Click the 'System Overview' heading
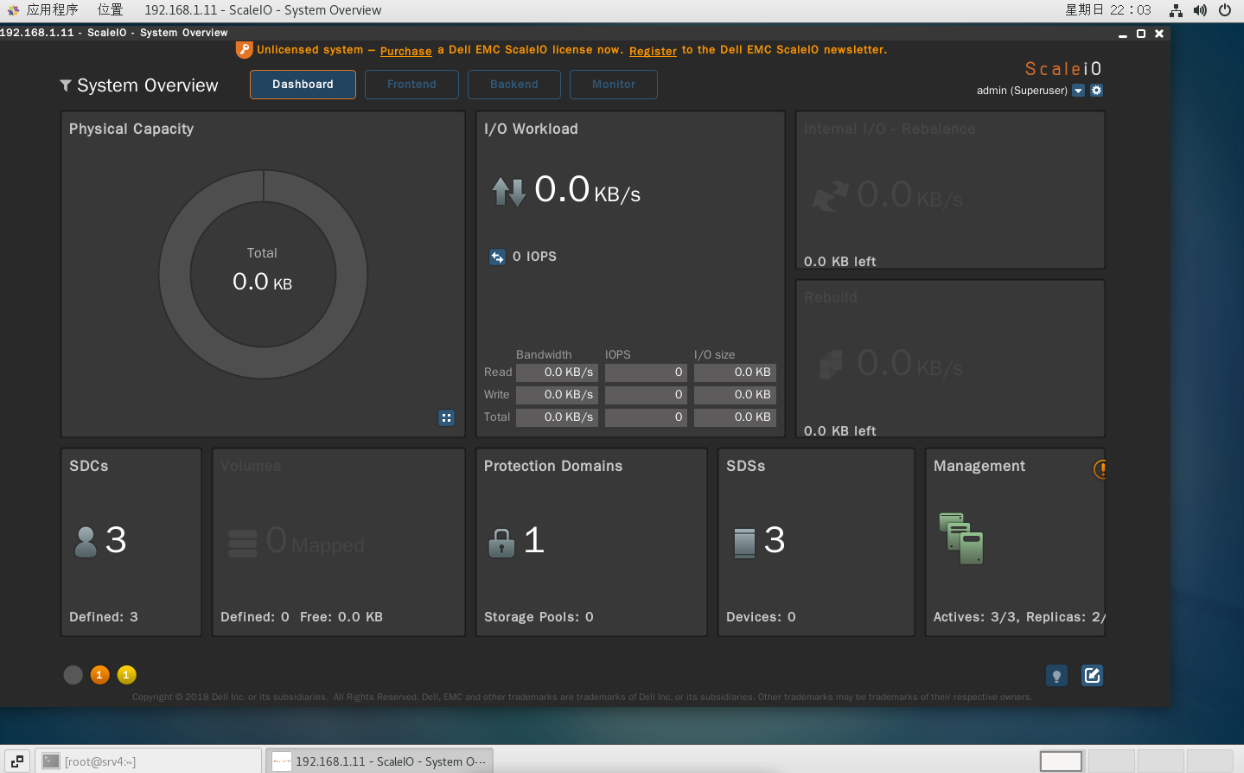 148,86
